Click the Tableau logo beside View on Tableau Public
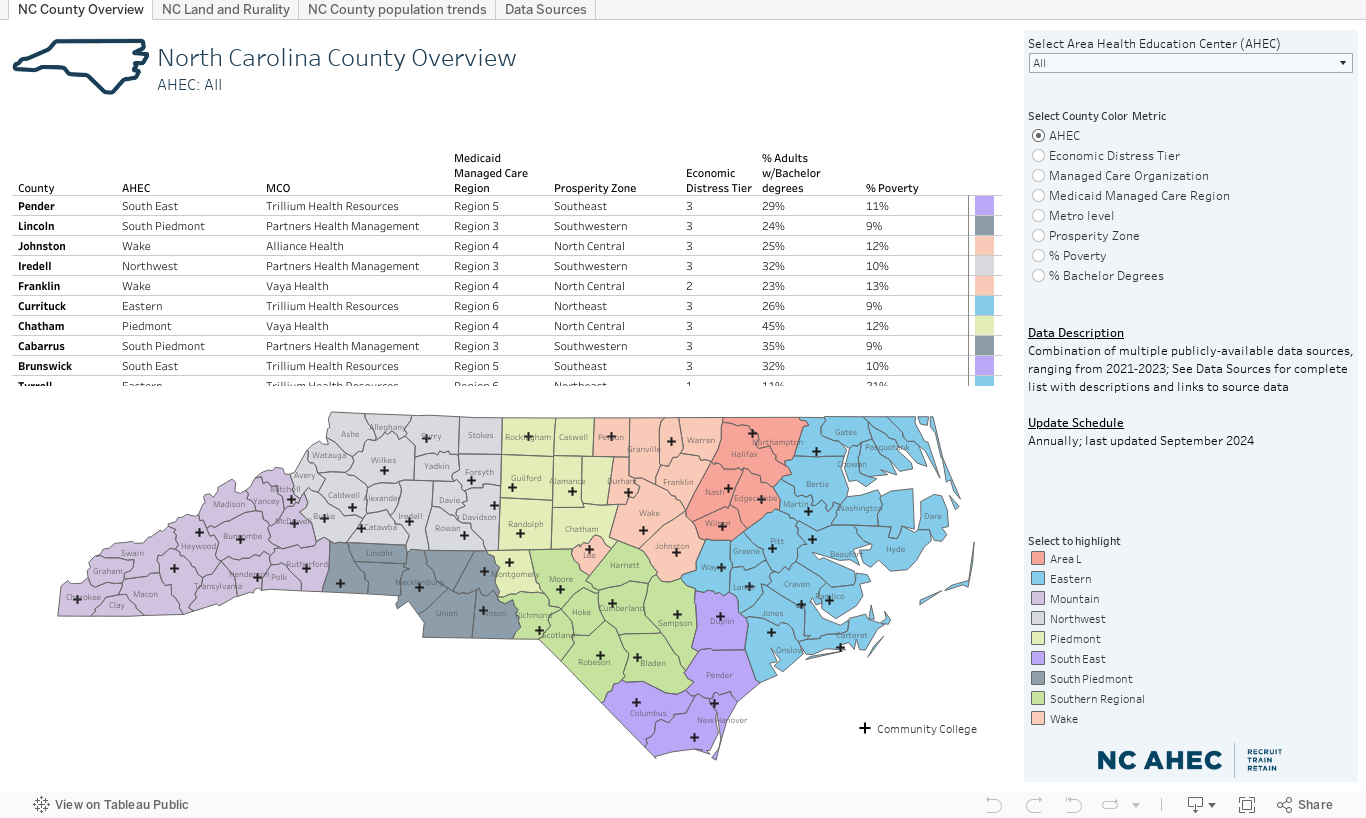 click(42, 804)
